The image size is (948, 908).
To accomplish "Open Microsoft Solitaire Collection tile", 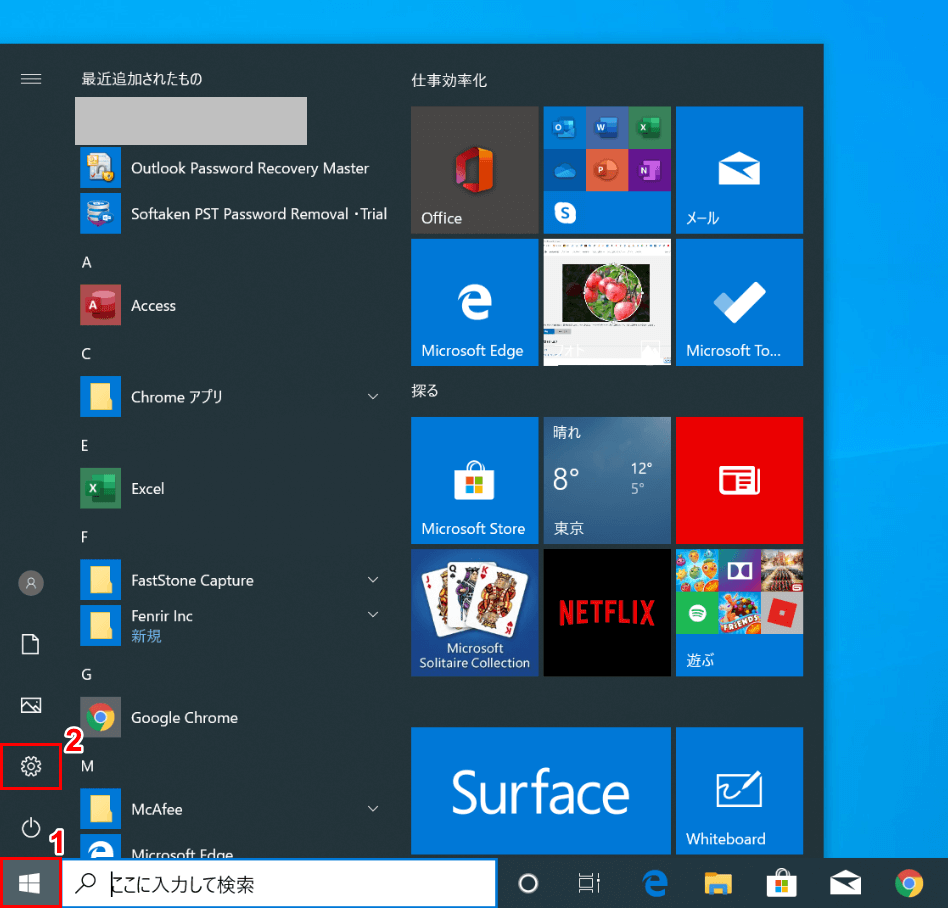I will point(475,612).
